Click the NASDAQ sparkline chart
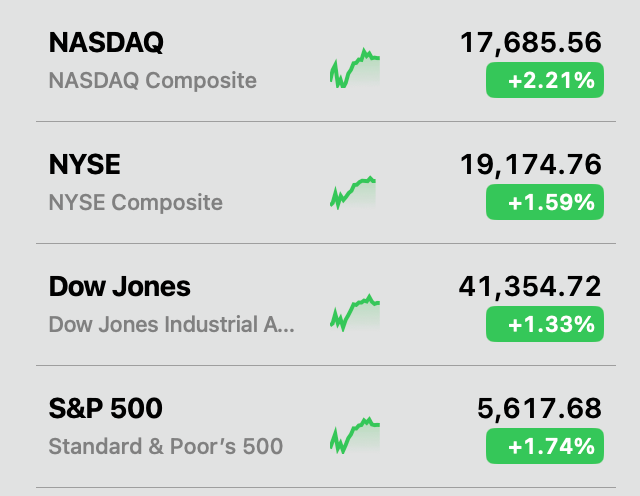Image resolution: width=640 pixels, height=496 pixels. pyautogui.click(x=355, y=70)
